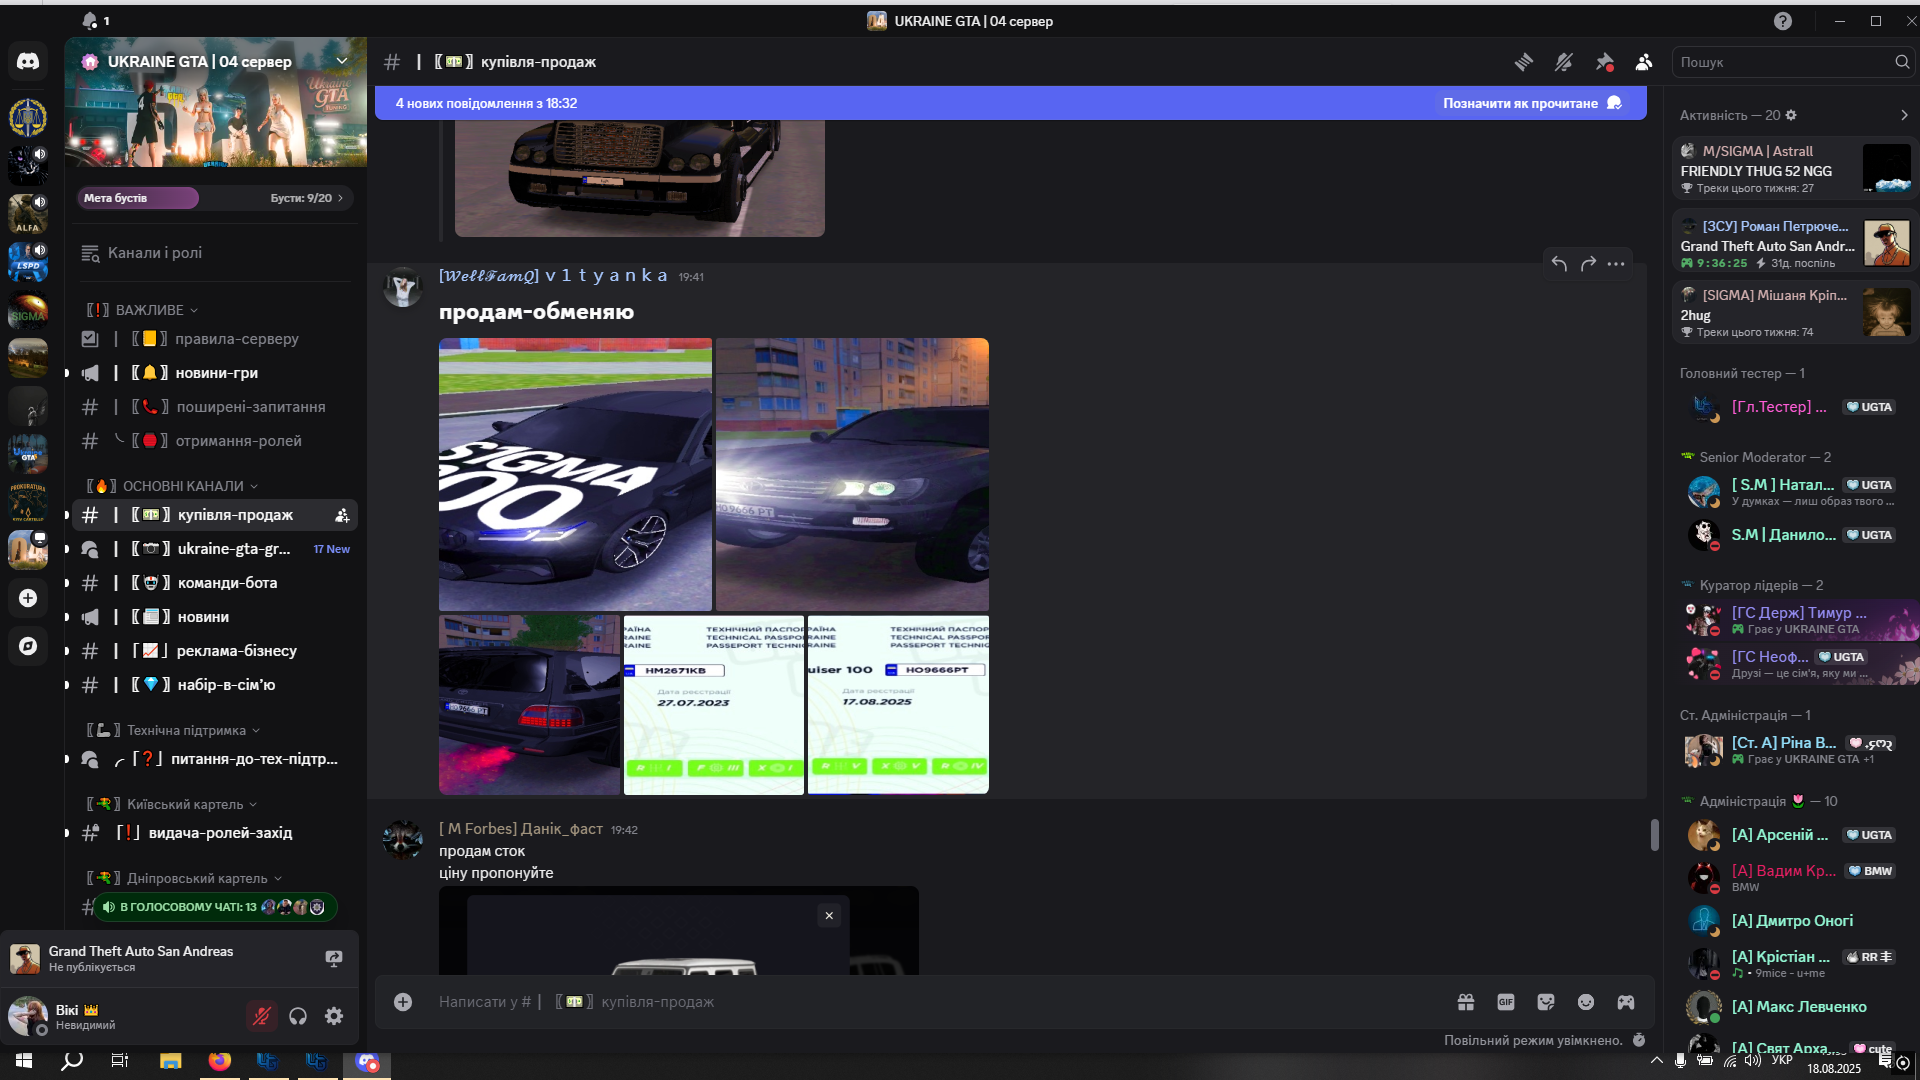This screenshot has width=1920, height=1080.
Task: Select the LSPD server icon
Action: [28, 262]
